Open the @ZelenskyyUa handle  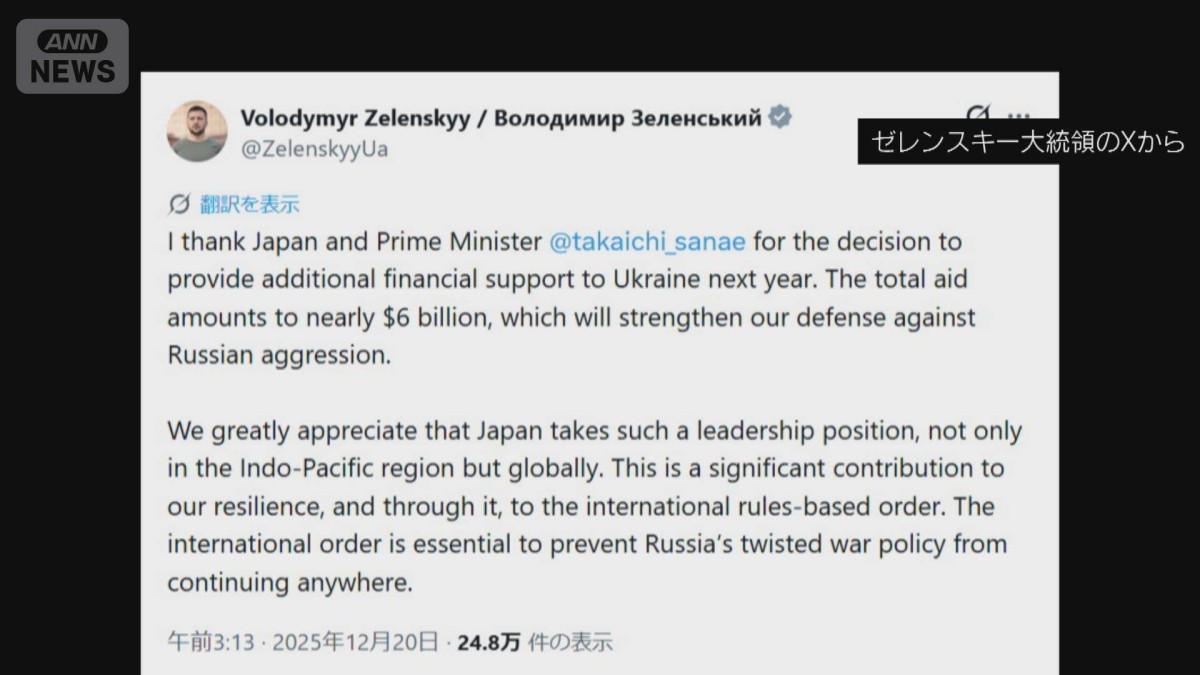click(314, 149)
